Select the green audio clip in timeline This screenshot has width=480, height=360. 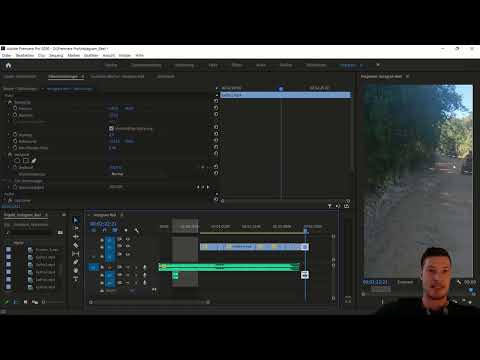[x=229, y=267]
